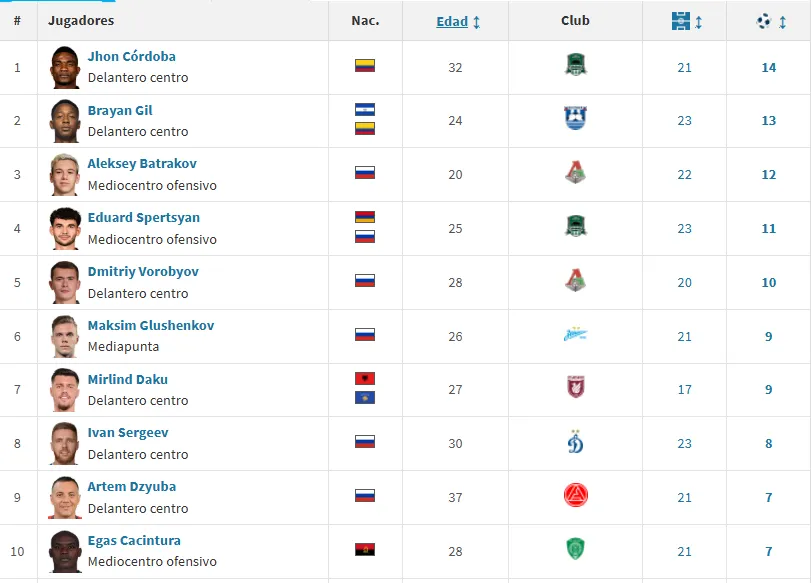Click the Albania flag next to Mirlind Daku
The height and width of the screenshot is (583, 811).
click(367, 379)
